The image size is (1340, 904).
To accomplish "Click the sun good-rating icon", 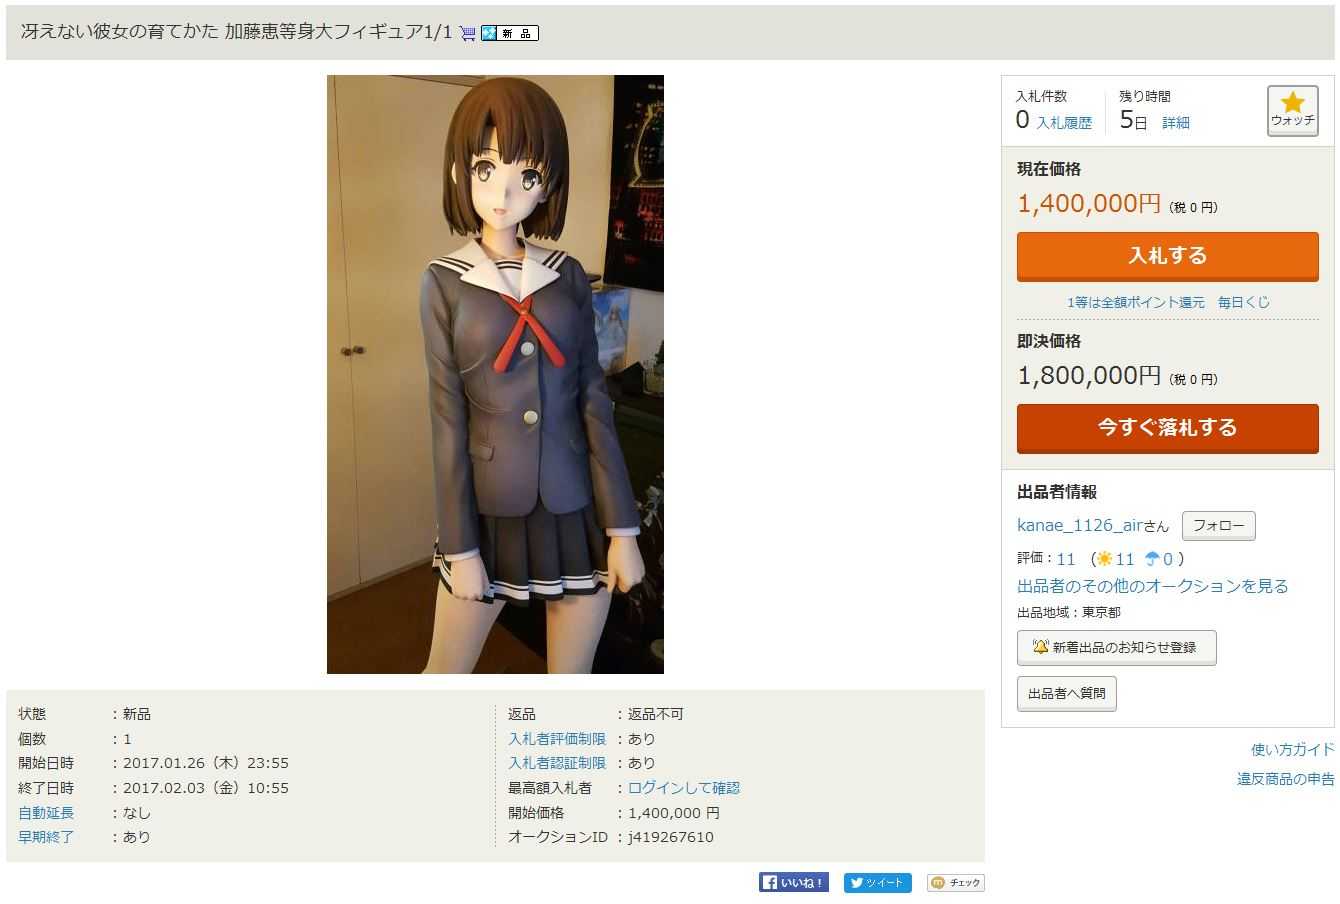I will 1104,559.
